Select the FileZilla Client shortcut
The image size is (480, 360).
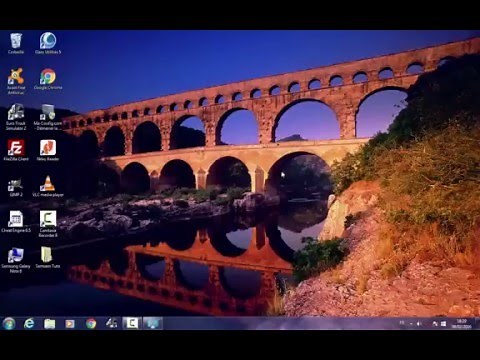coord(16,150)
